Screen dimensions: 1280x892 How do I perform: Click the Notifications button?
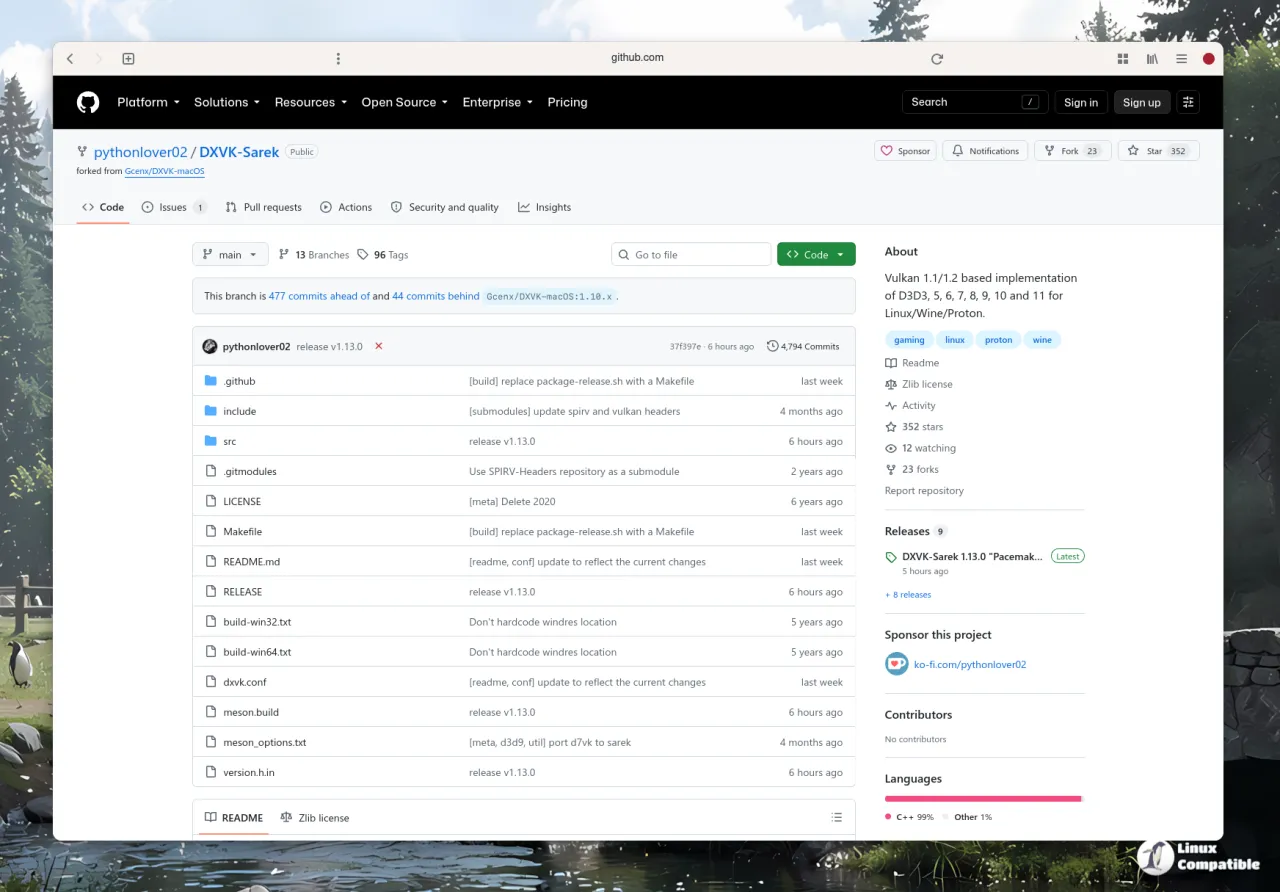click(985, 151)
